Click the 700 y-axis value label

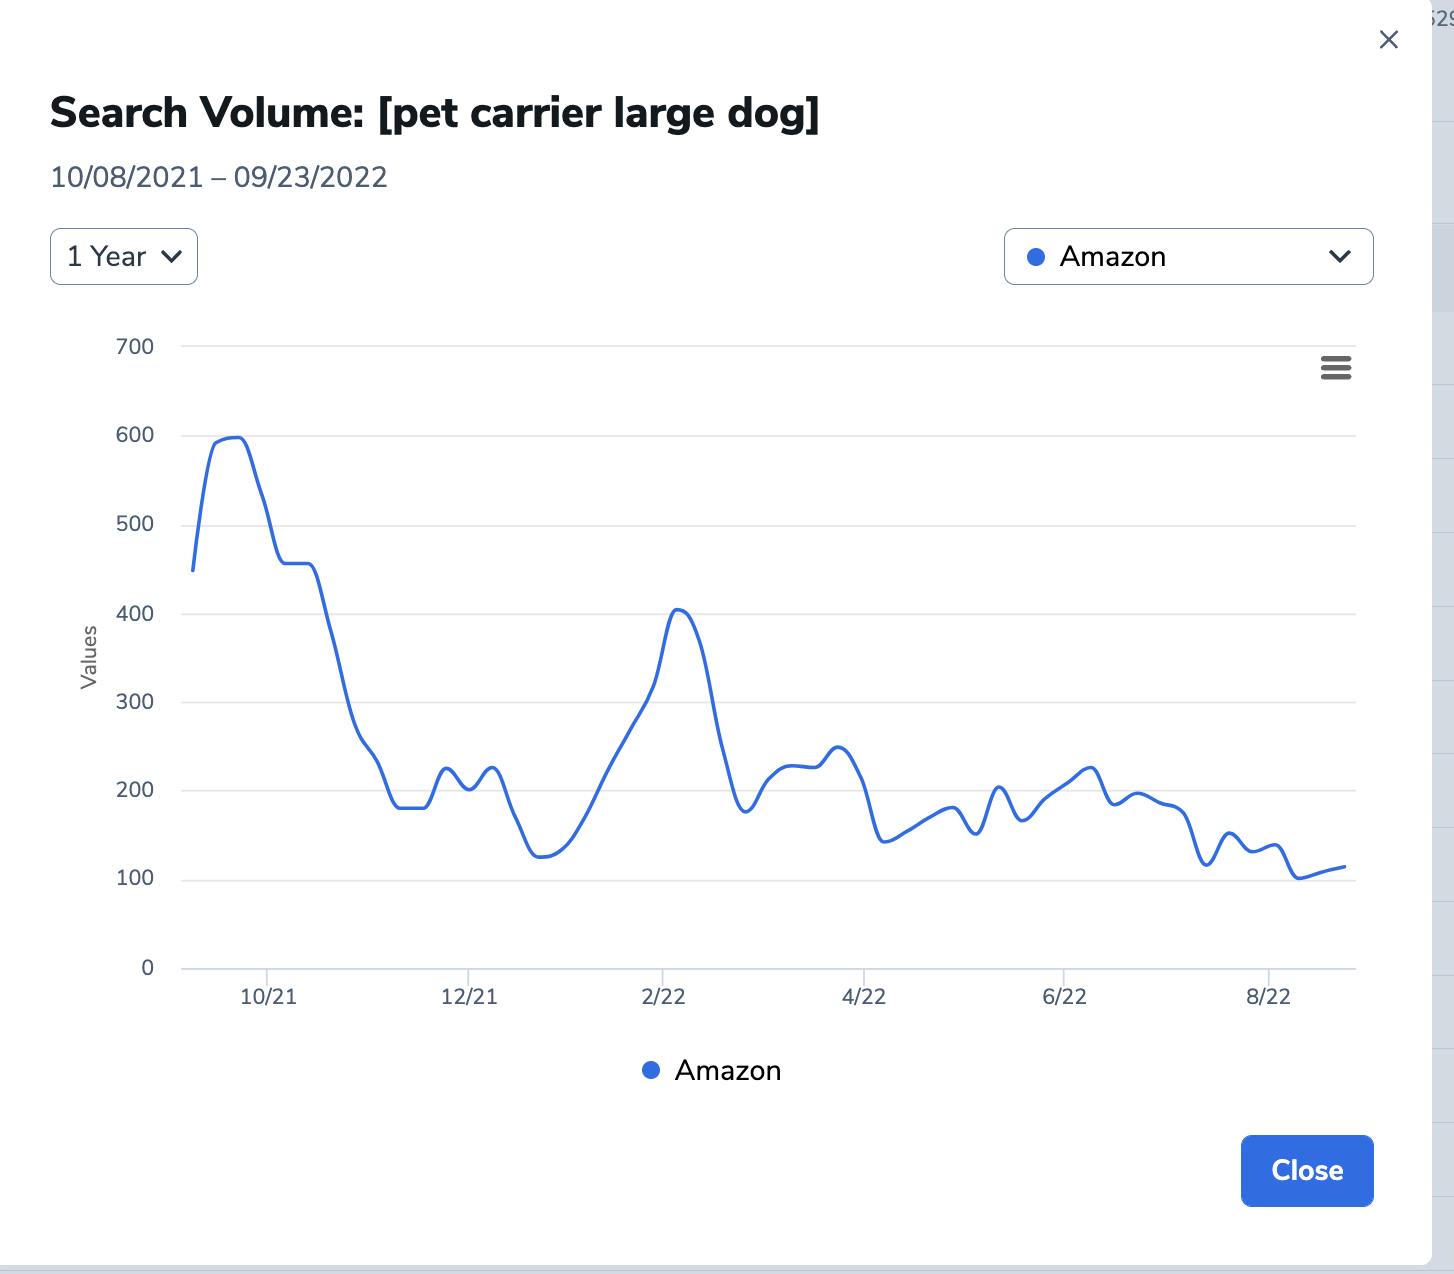pyautogui.click(x=135, y=347)
